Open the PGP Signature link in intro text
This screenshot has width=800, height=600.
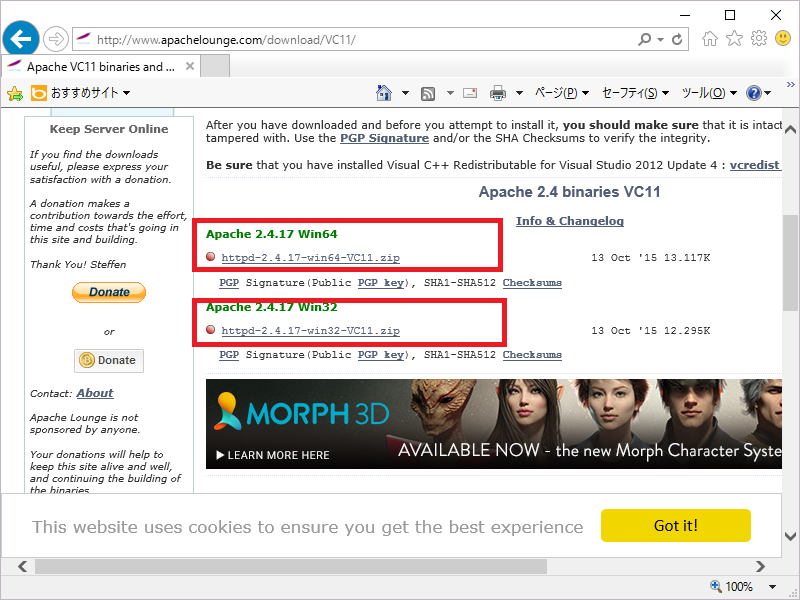(384, 138)
